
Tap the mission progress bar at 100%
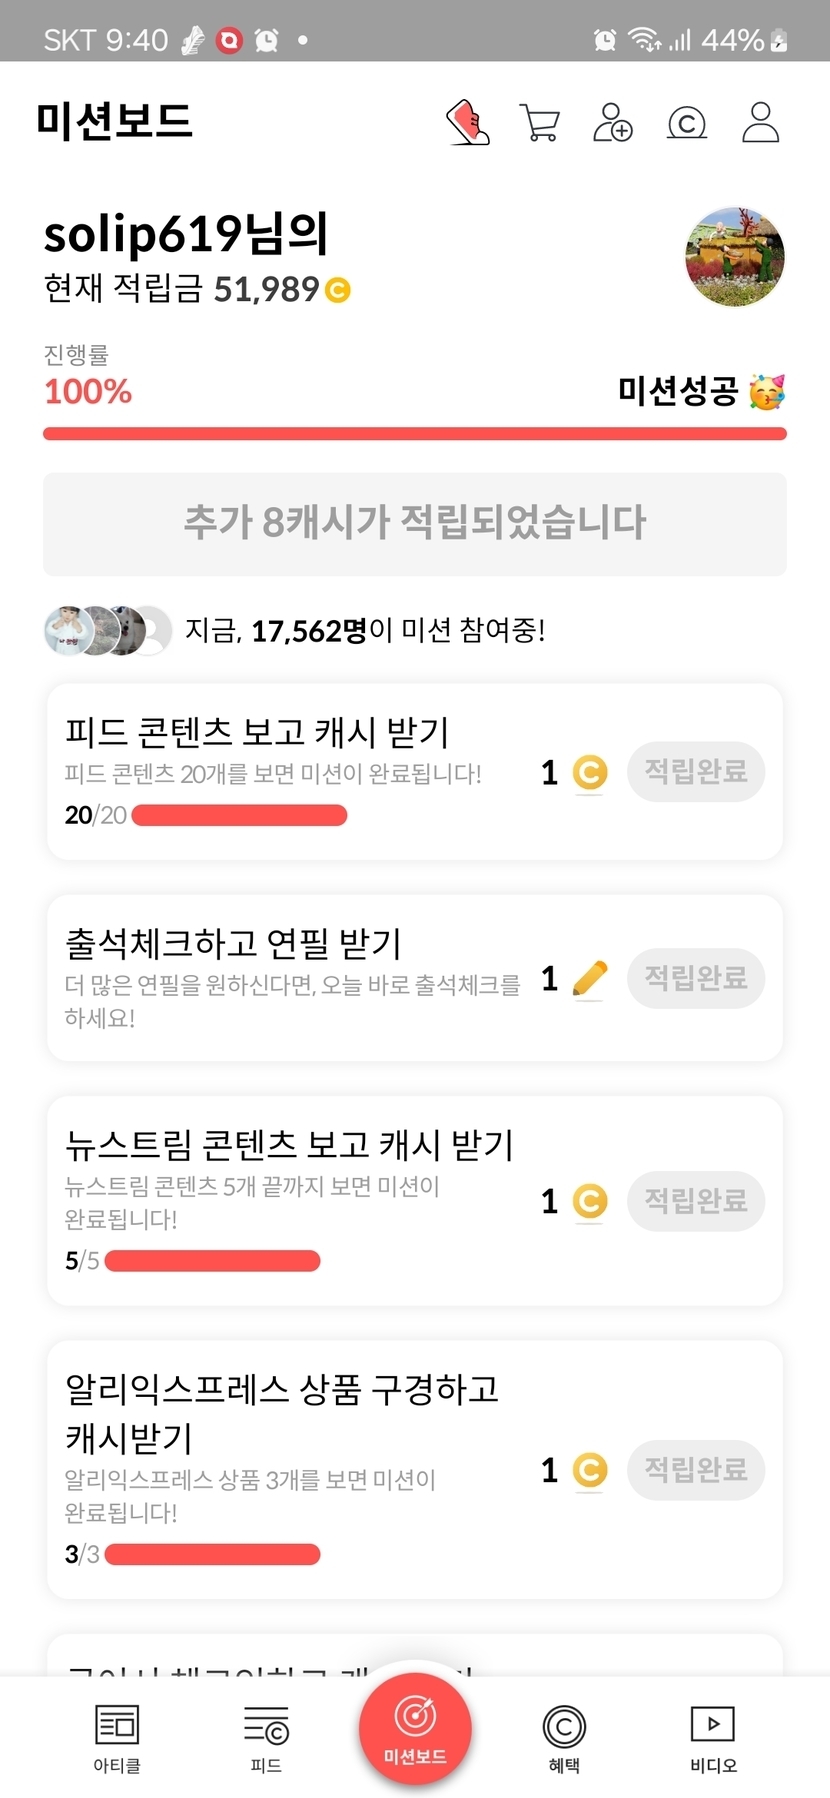415,434
